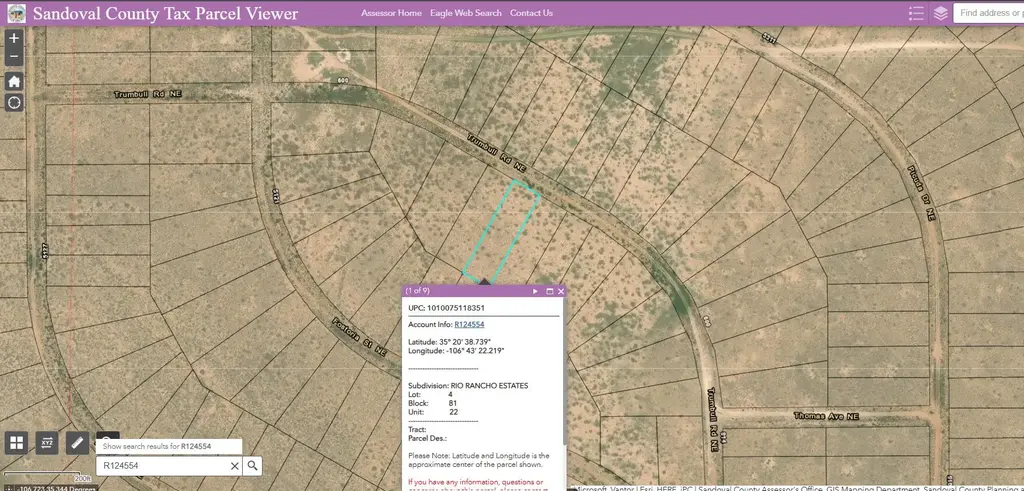Click the 'Fostoria St NE' road label

360,336
